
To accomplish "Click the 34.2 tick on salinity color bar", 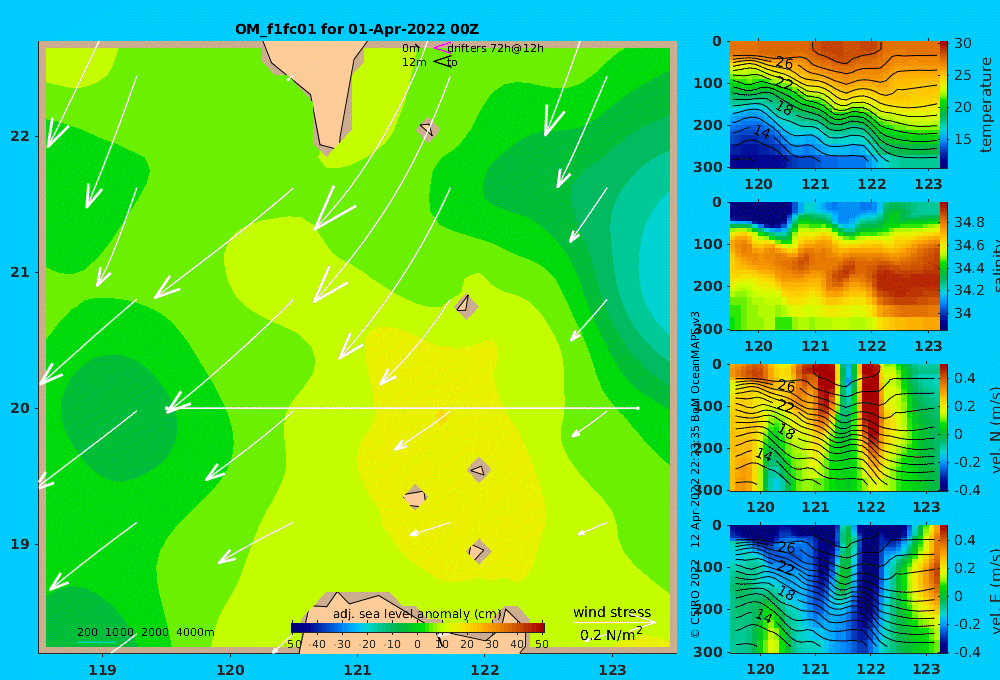I will click(969, 290).
